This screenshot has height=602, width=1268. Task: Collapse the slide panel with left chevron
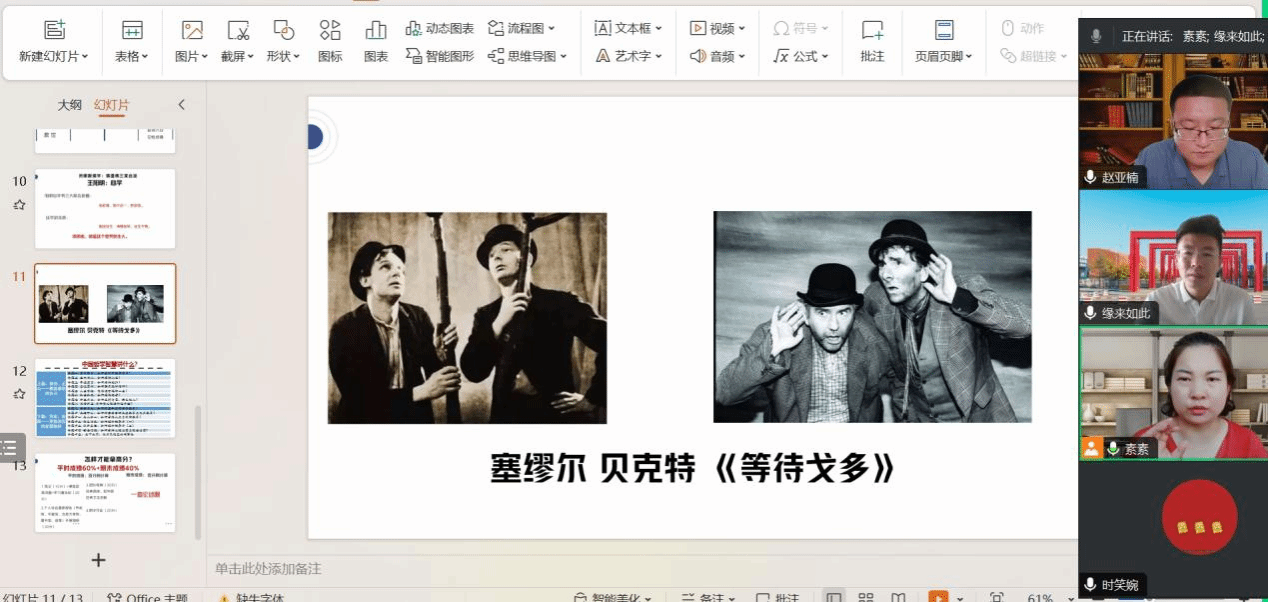pos(181,105)
